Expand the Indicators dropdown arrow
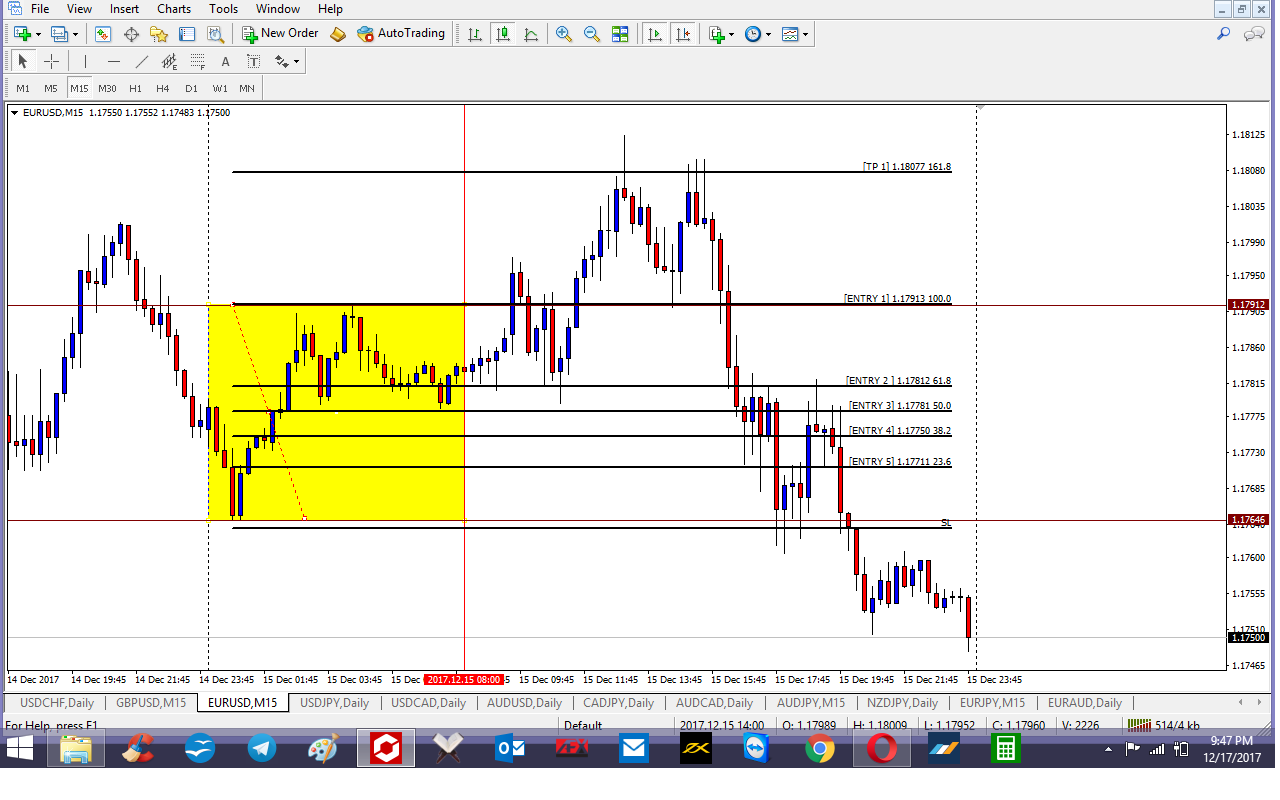 click(732, 34)
